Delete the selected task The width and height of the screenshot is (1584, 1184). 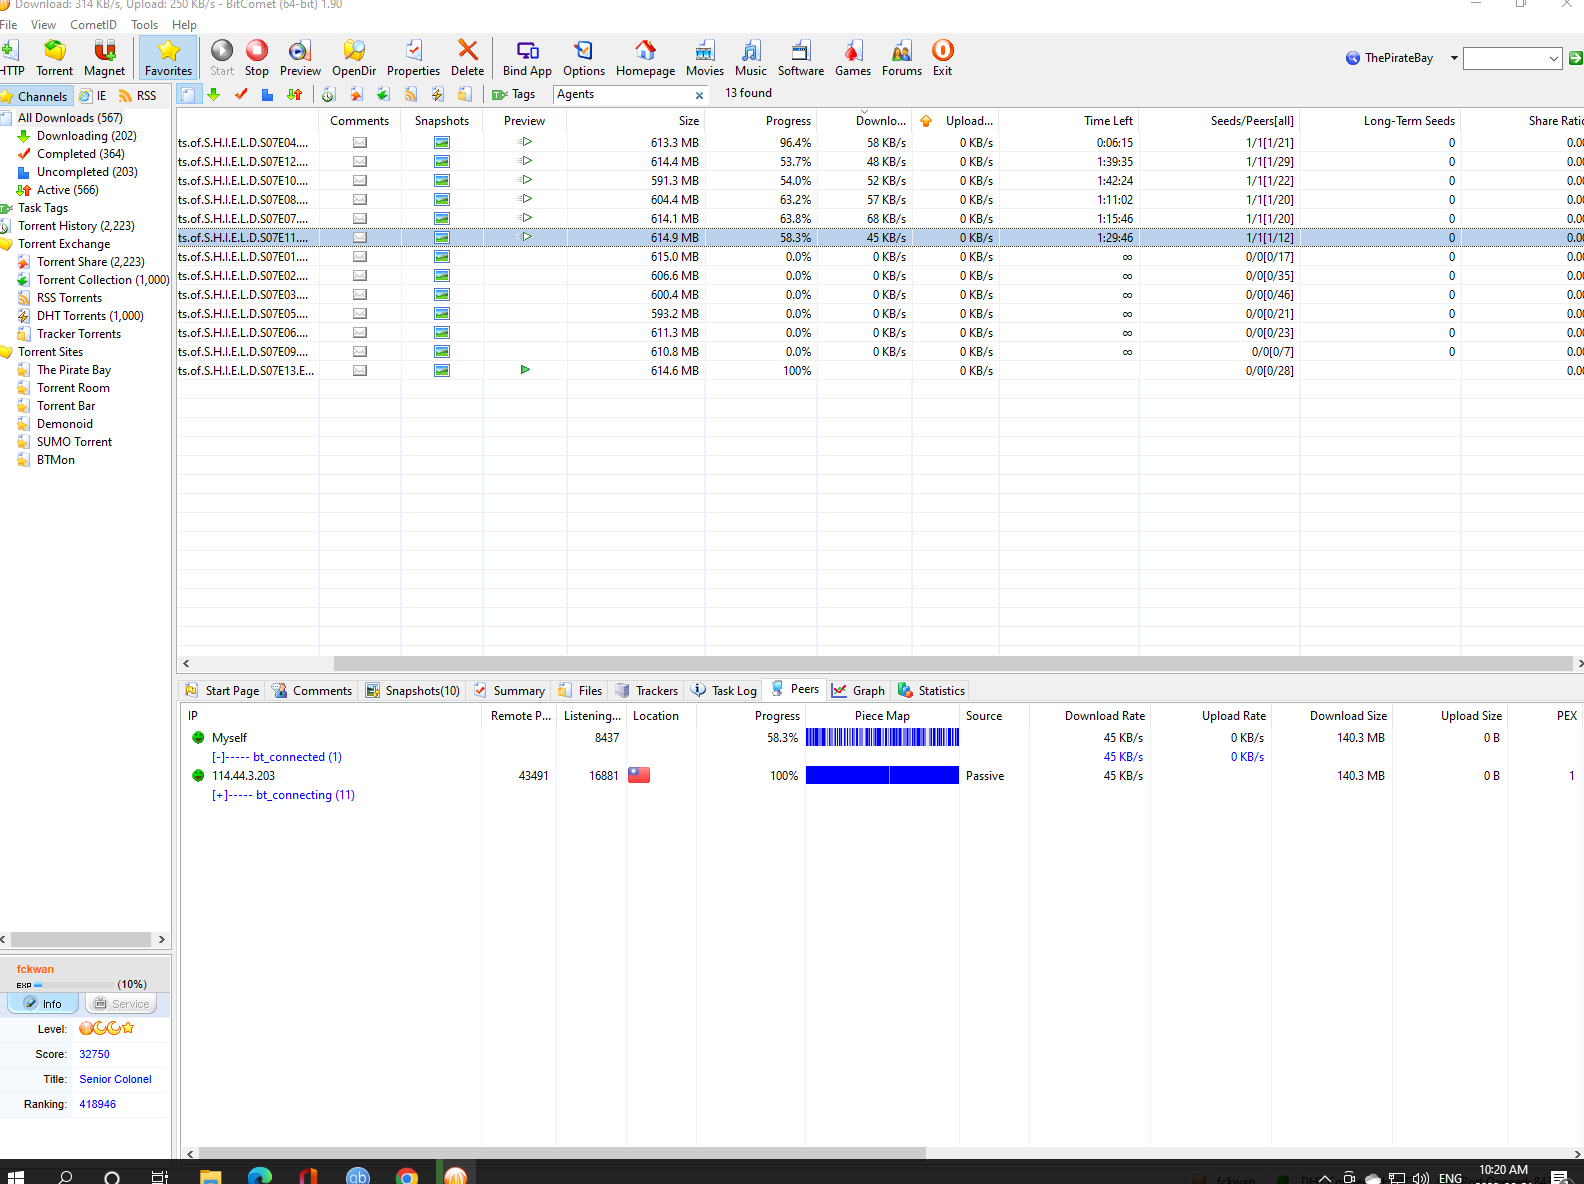(467, 58)
